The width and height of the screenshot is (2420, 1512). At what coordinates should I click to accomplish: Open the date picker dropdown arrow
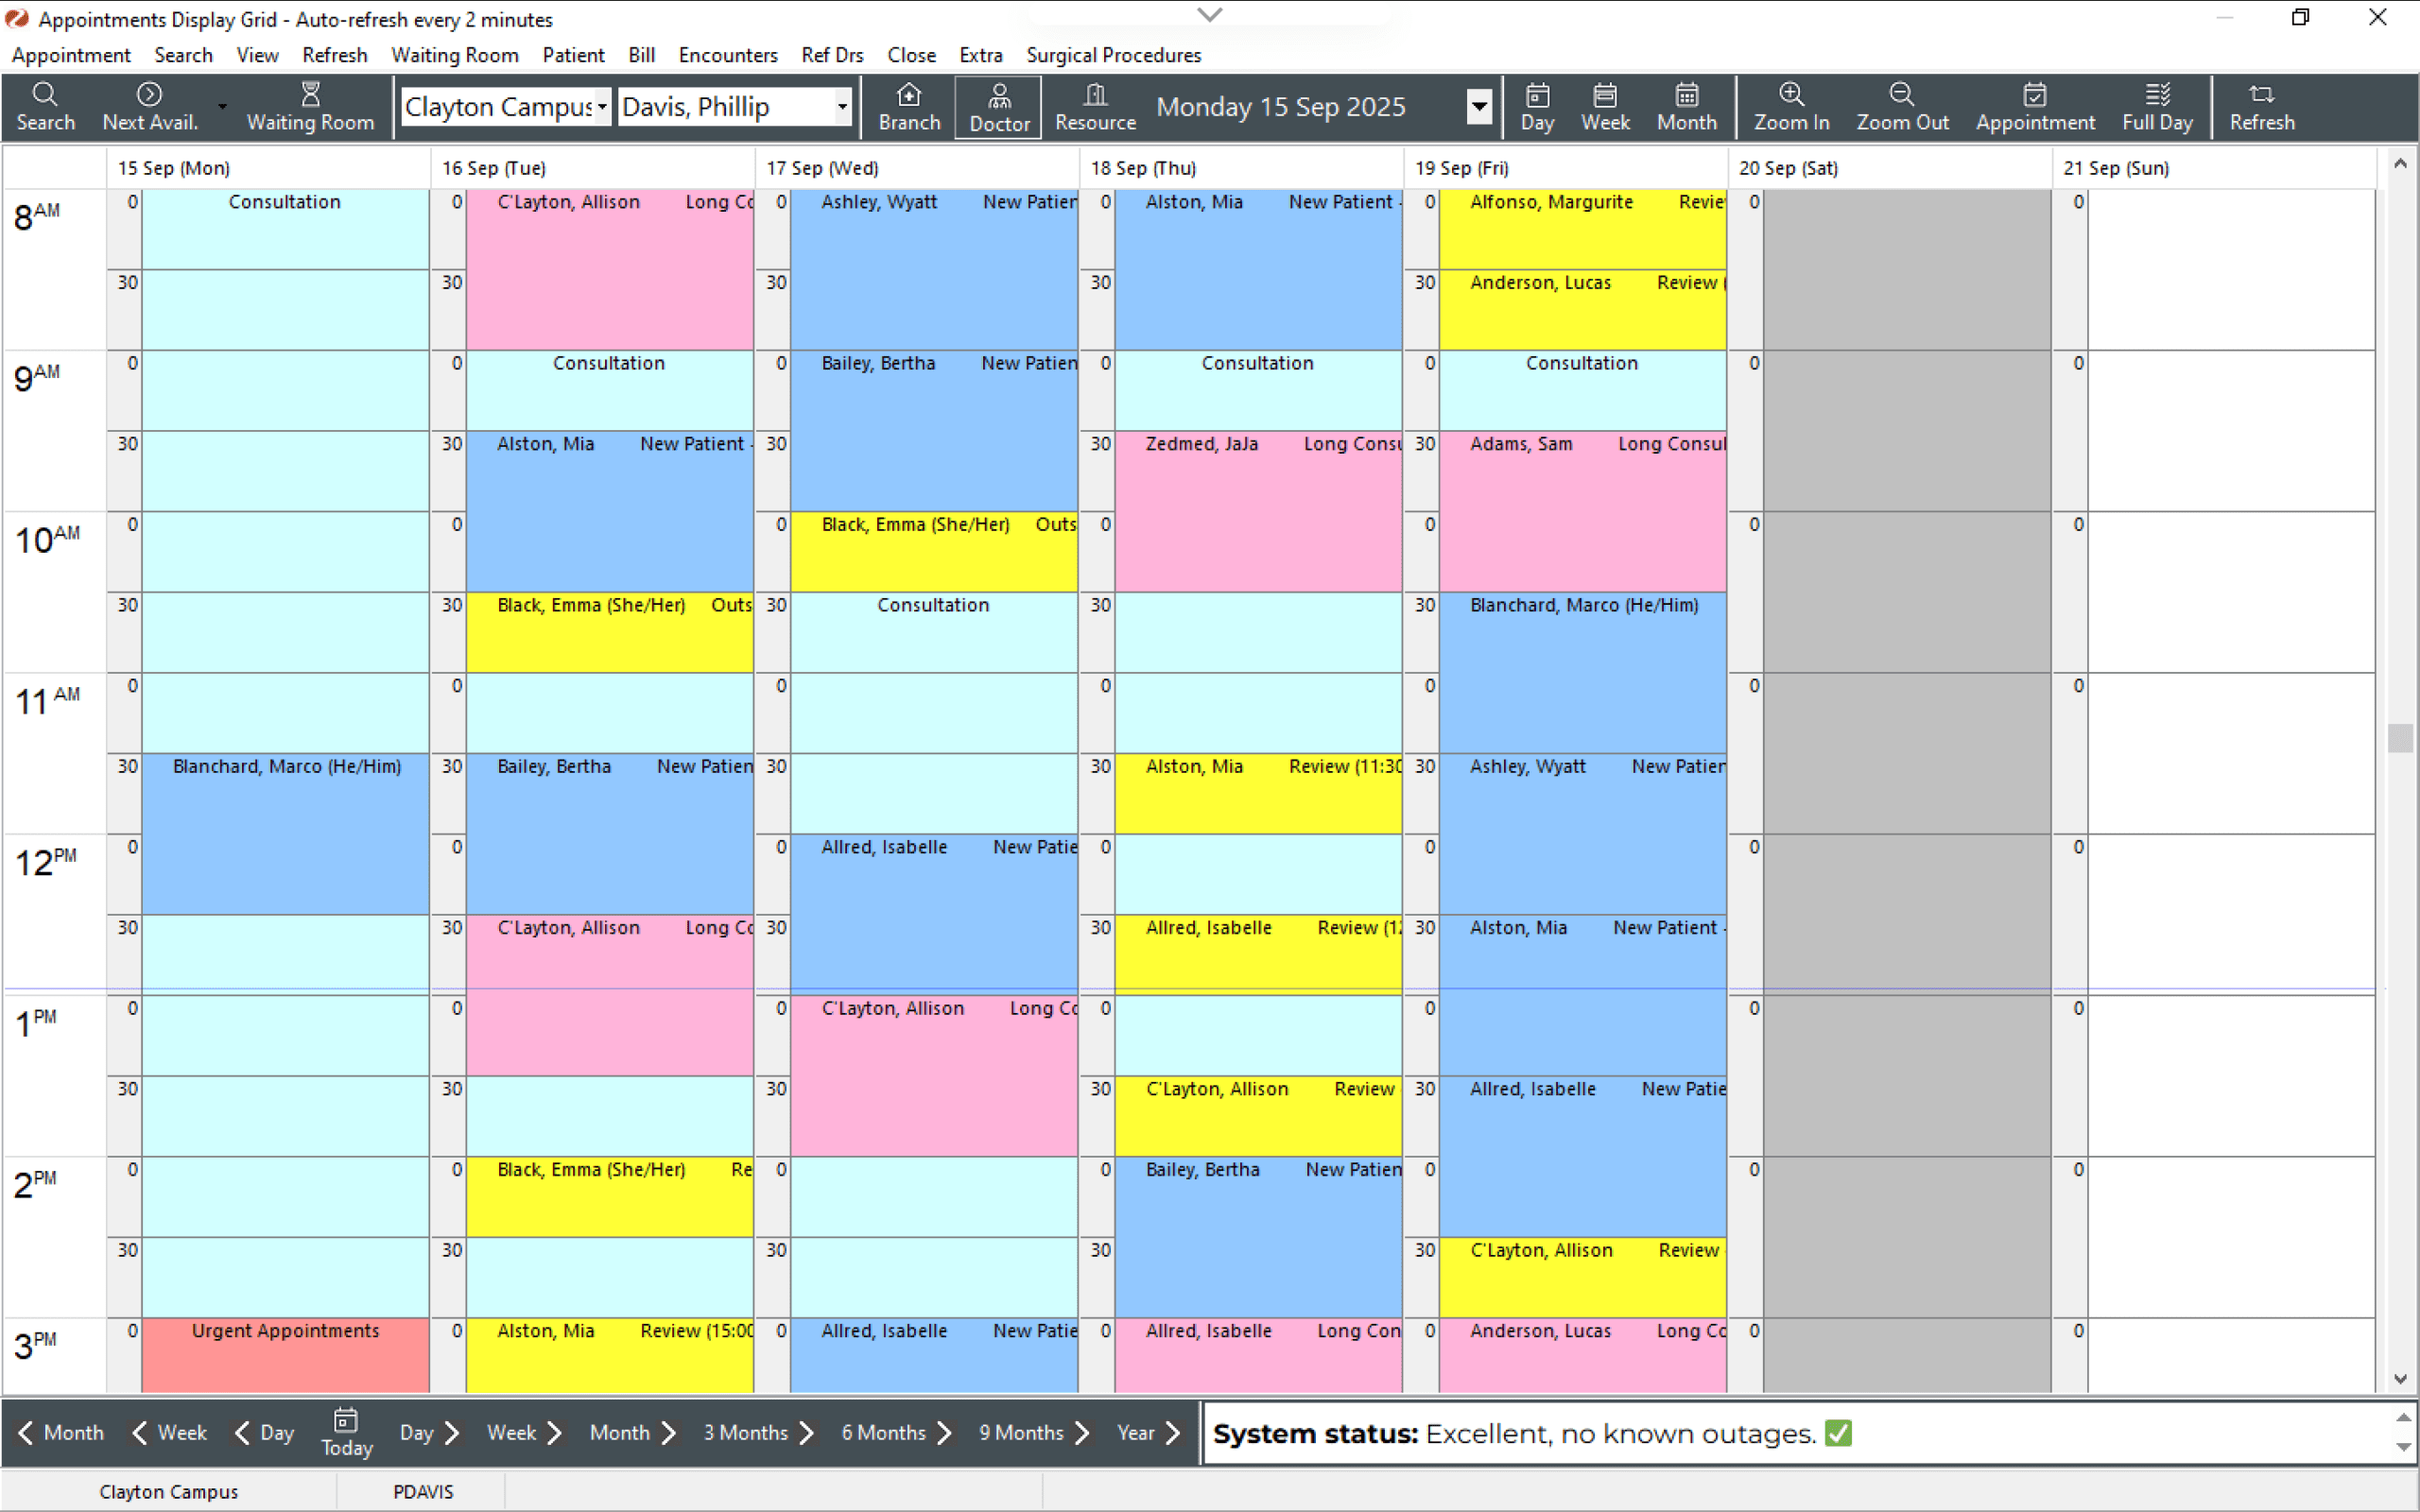[x=1479, y=106]
